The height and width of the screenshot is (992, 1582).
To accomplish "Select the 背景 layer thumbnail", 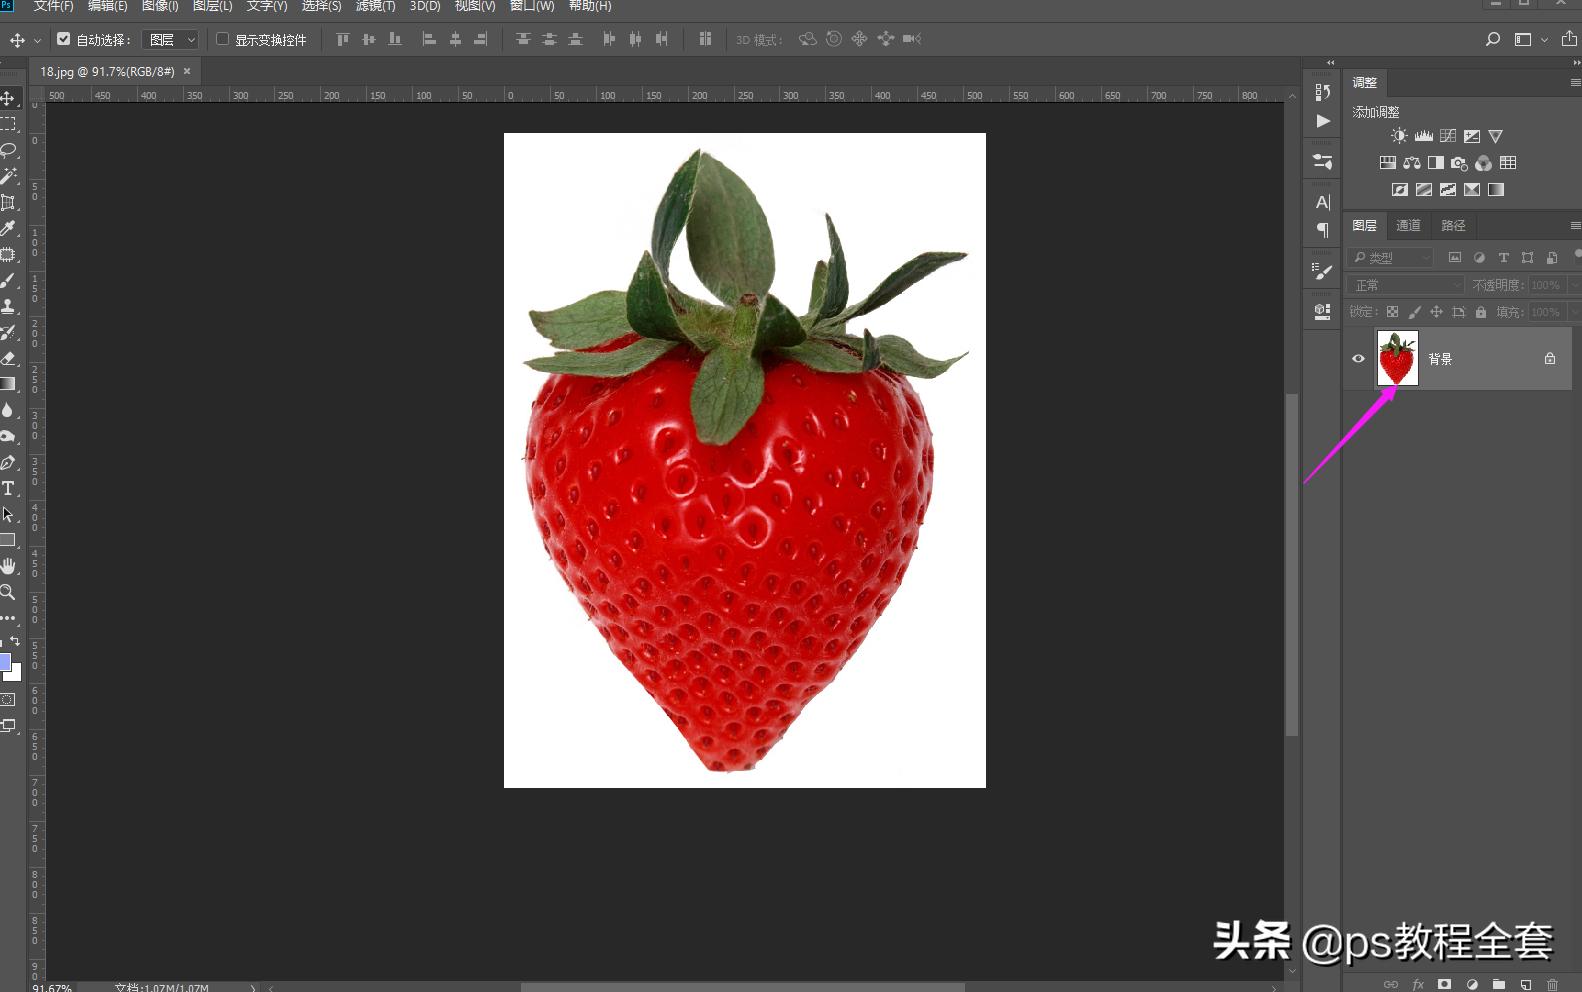I will coord(1397,358).
